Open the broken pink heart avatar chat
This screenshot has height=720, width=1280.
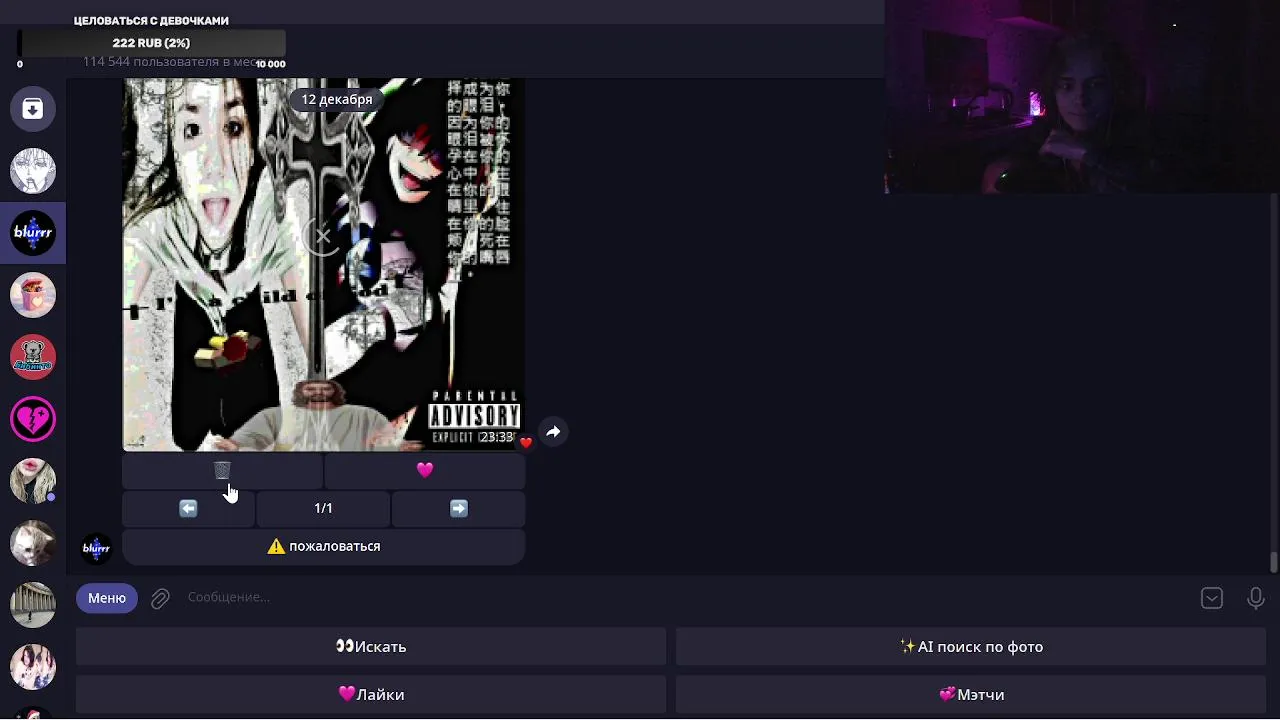(x=33, y=419)
